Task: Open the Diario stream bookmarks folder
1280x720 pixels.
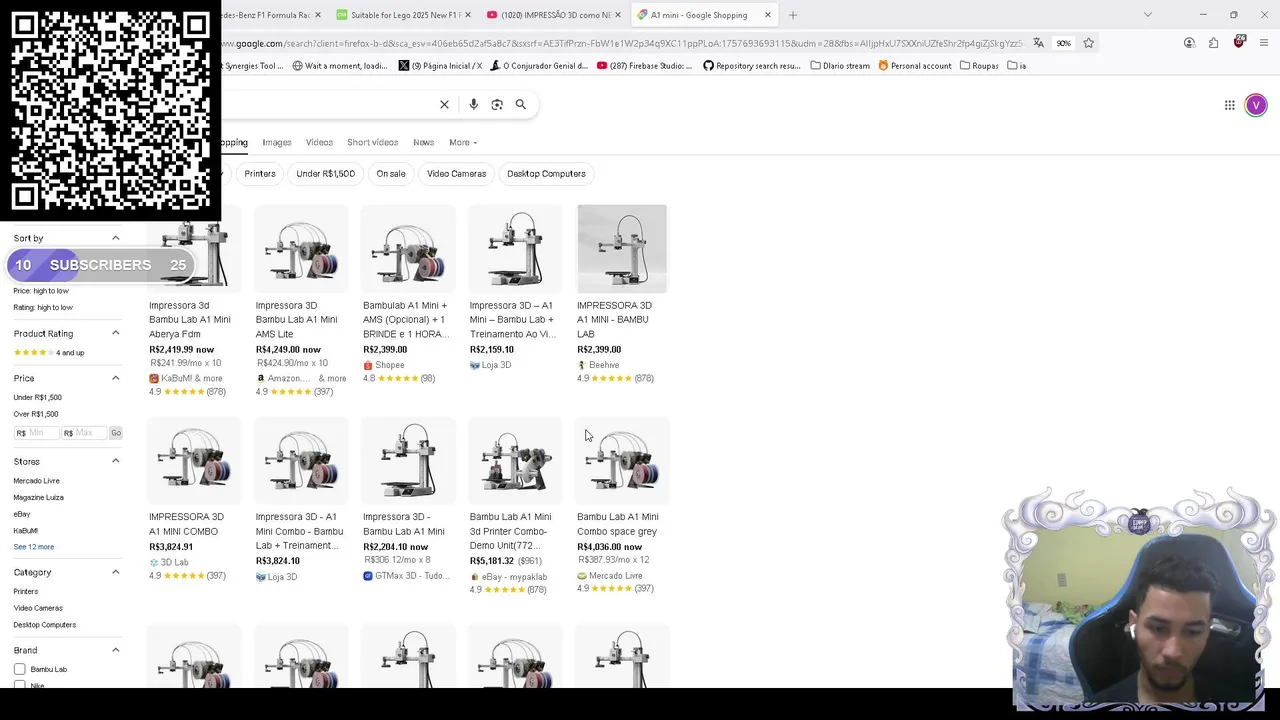Action: pos(840,66)
